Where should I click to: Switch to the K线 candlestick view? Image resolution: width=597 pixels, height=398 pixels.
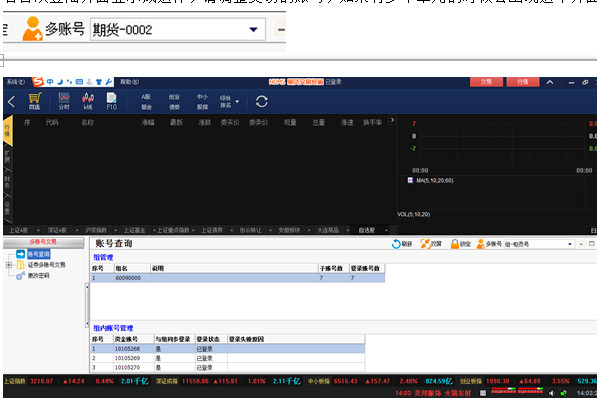click(88, 101)
